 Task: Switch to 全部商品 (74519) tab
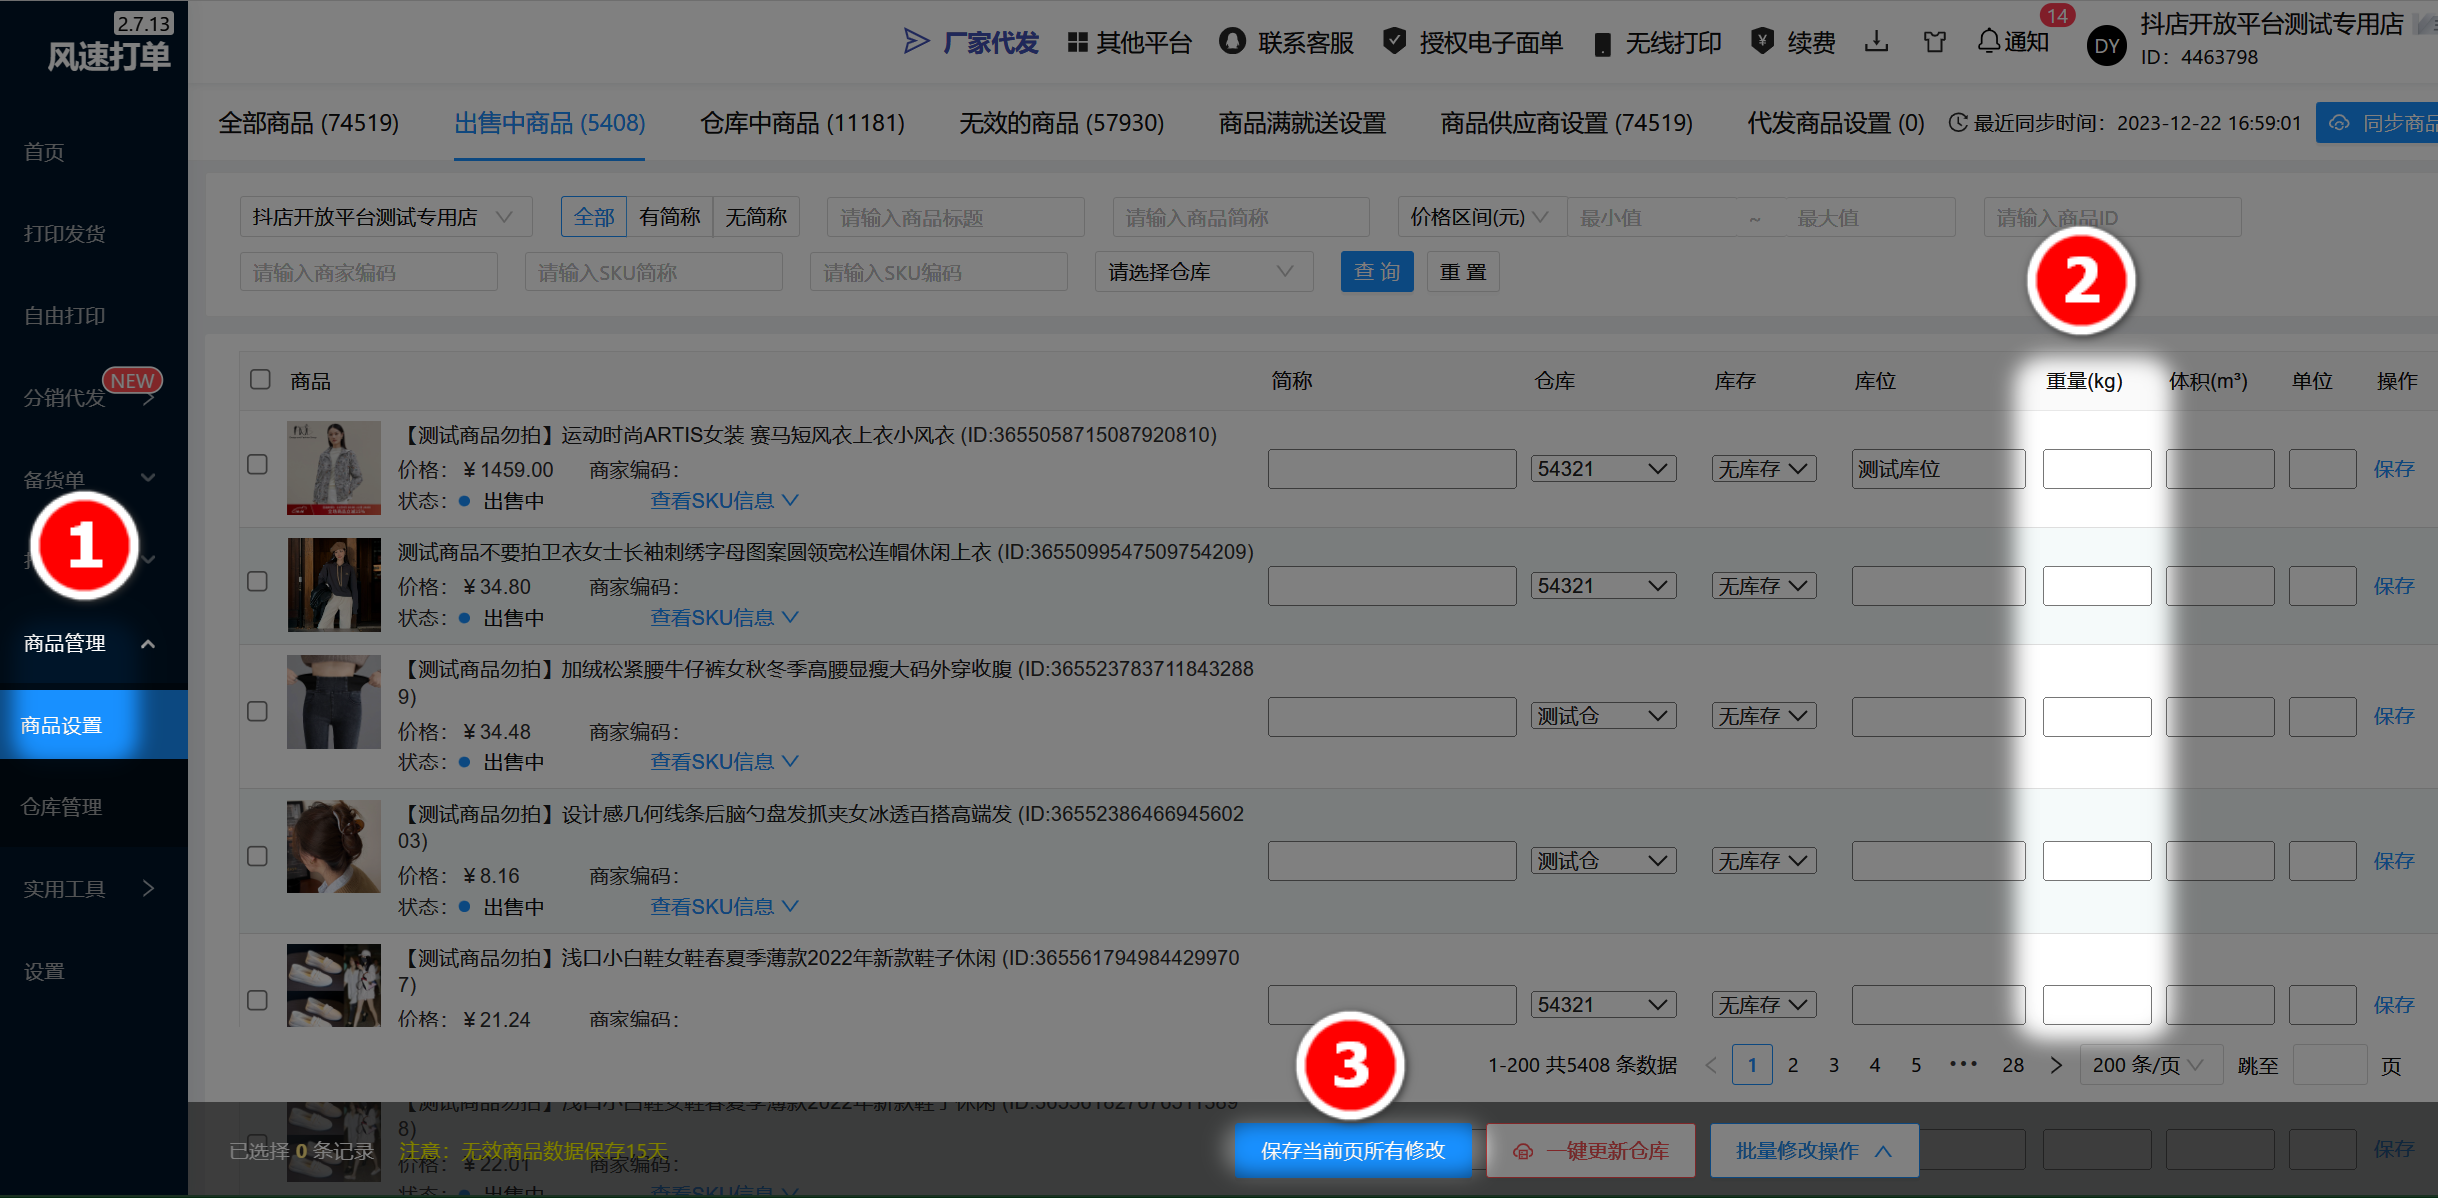pos(309,123)
